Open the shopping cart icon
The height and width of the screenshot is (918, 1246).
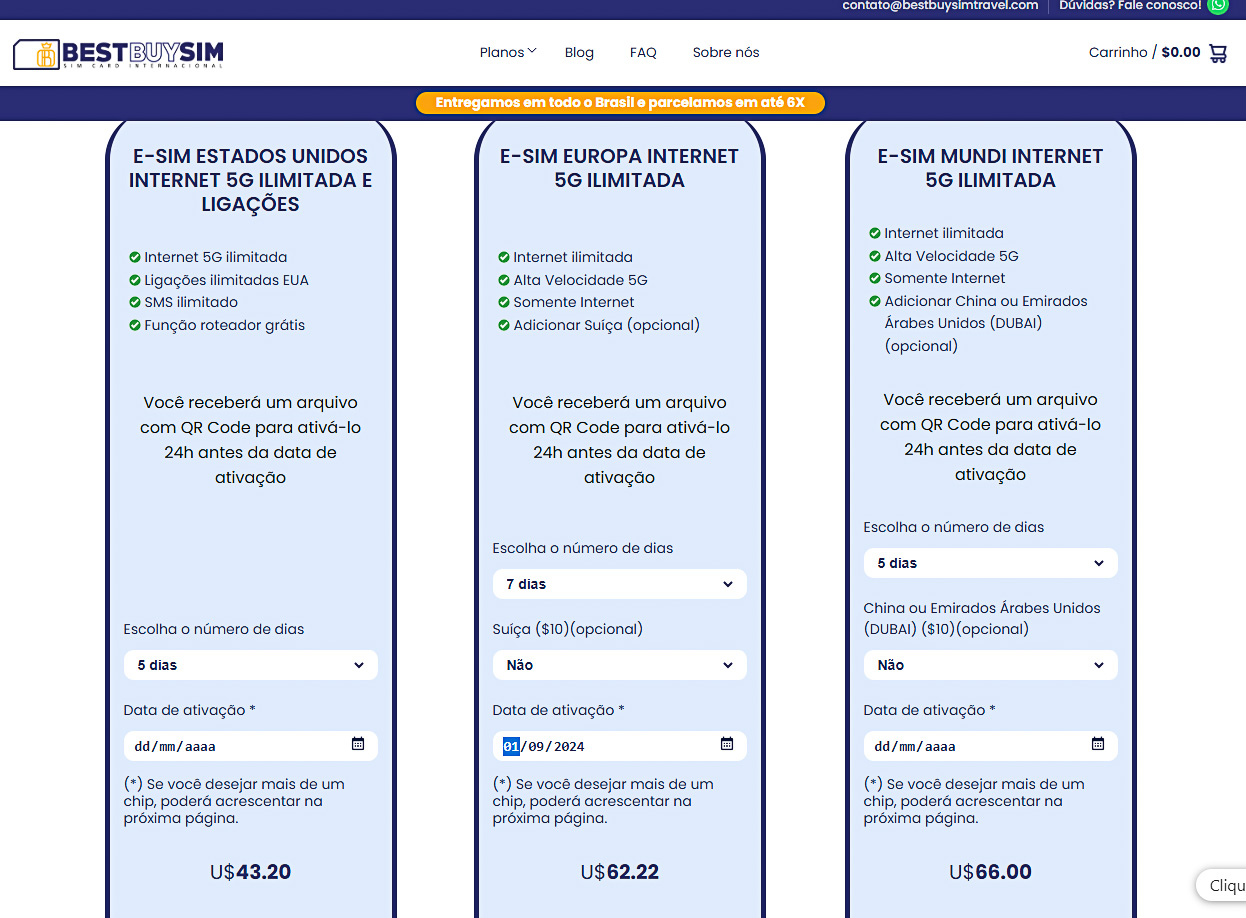pyautogui.click(x=1218, y=53)
